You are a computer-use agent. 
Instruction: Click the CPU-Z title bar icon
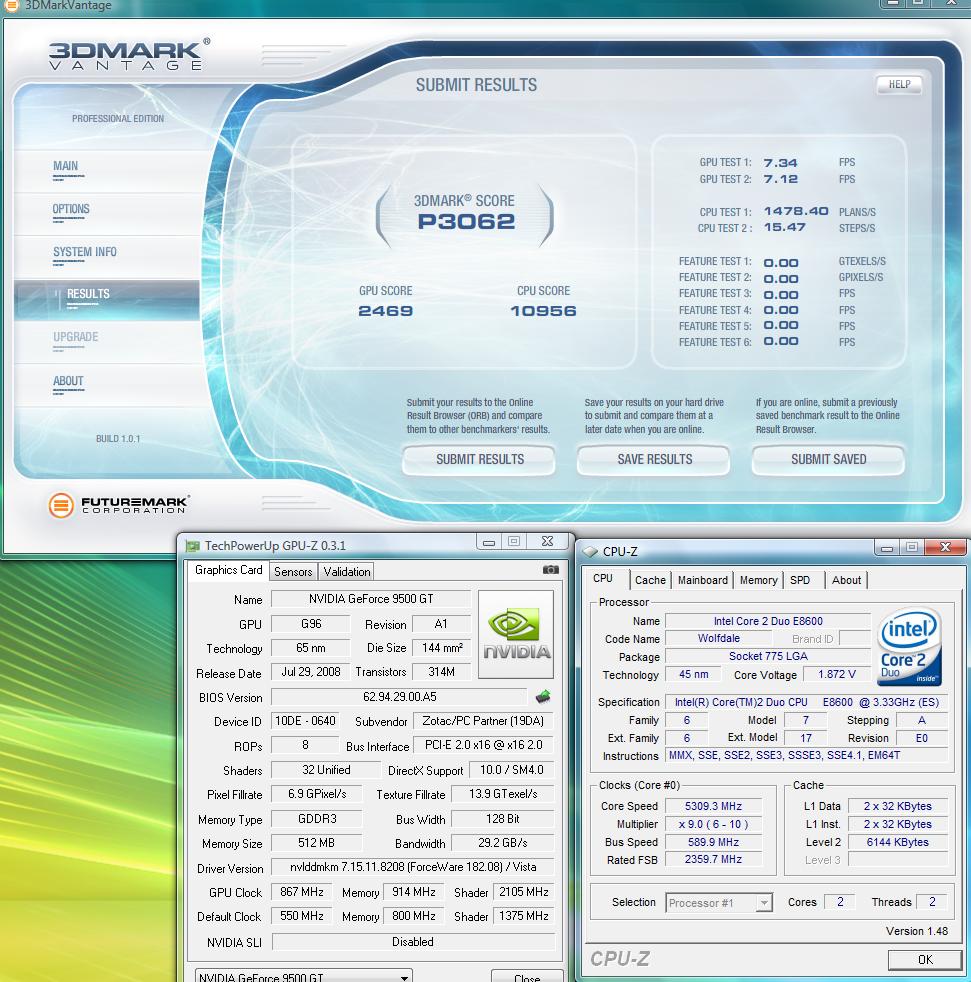[x=590, y=552]
